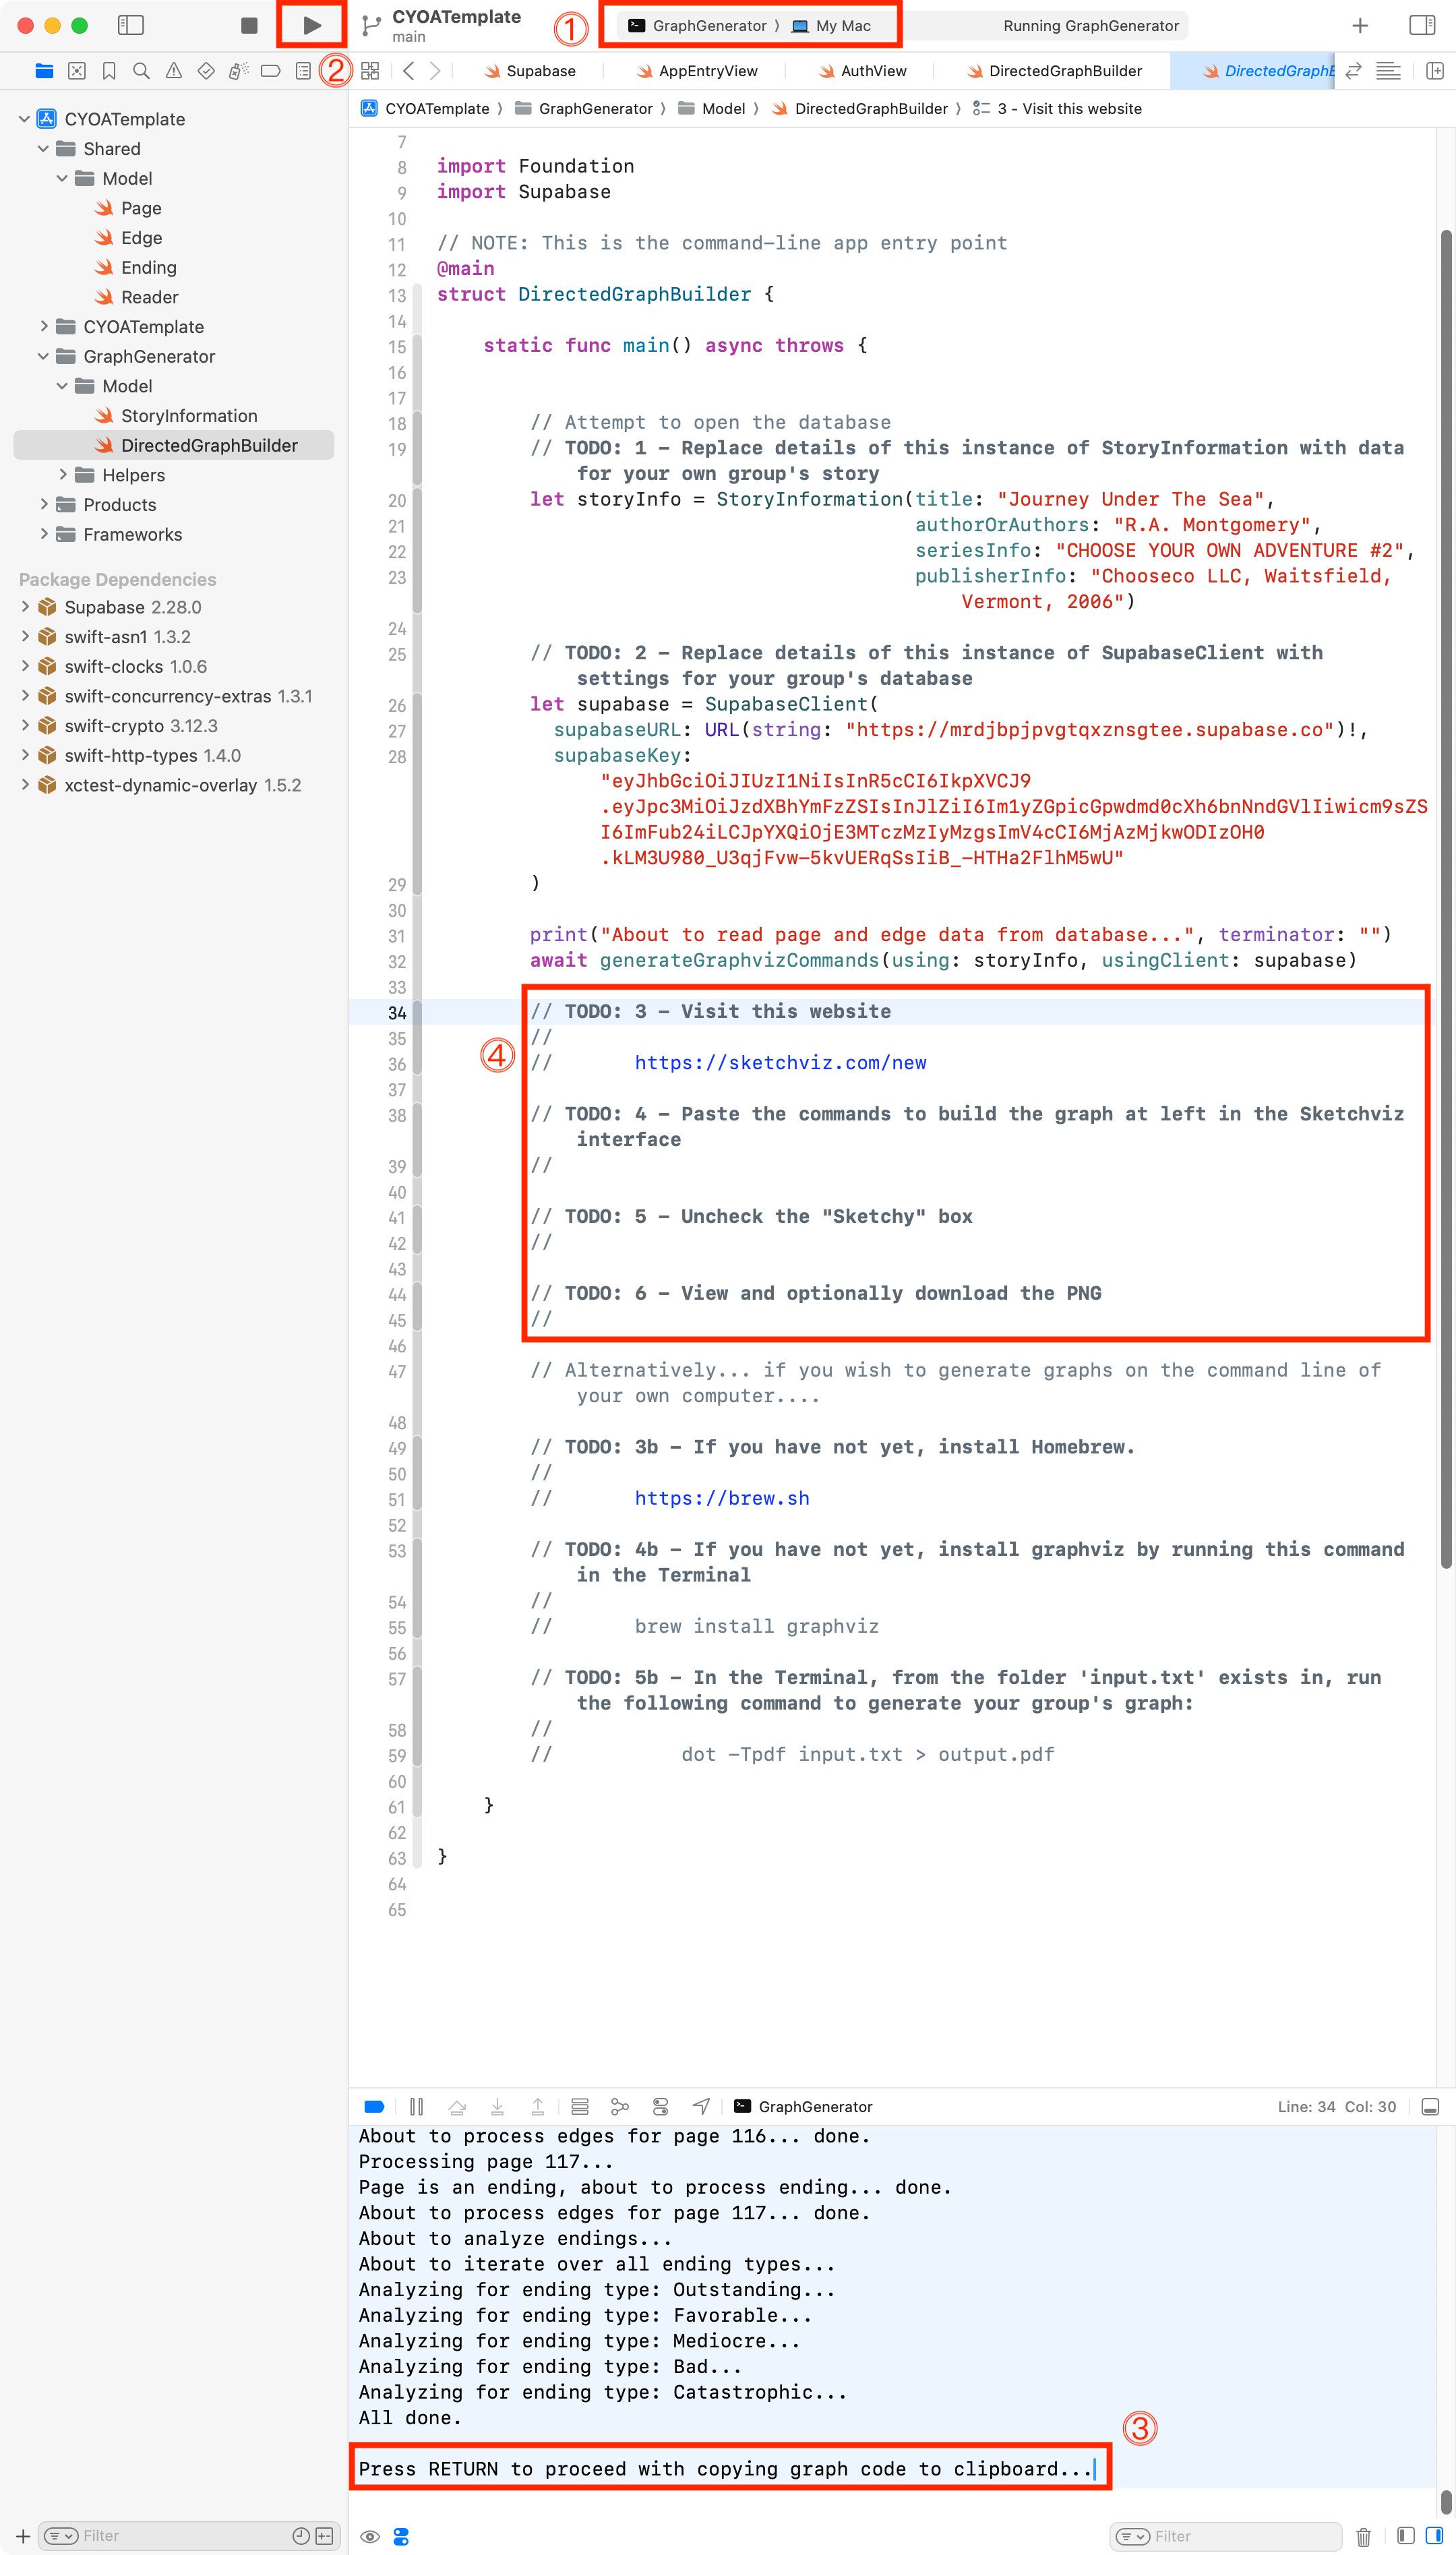Open the Breakpoint navigator icon

point(270,71)
